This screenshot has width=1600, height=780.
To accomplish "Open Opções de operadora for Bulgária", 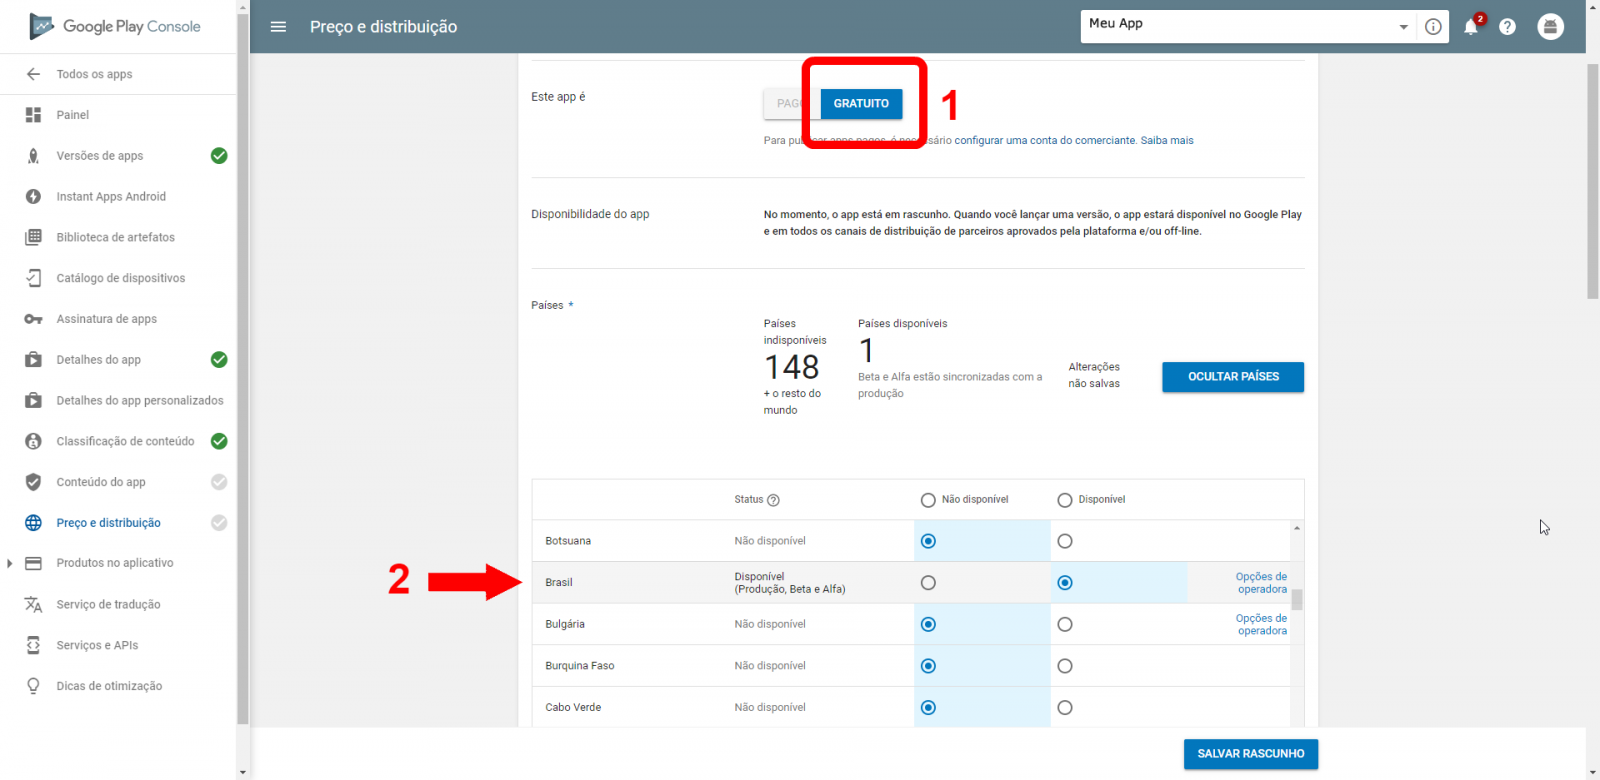I will (1261, 625).
